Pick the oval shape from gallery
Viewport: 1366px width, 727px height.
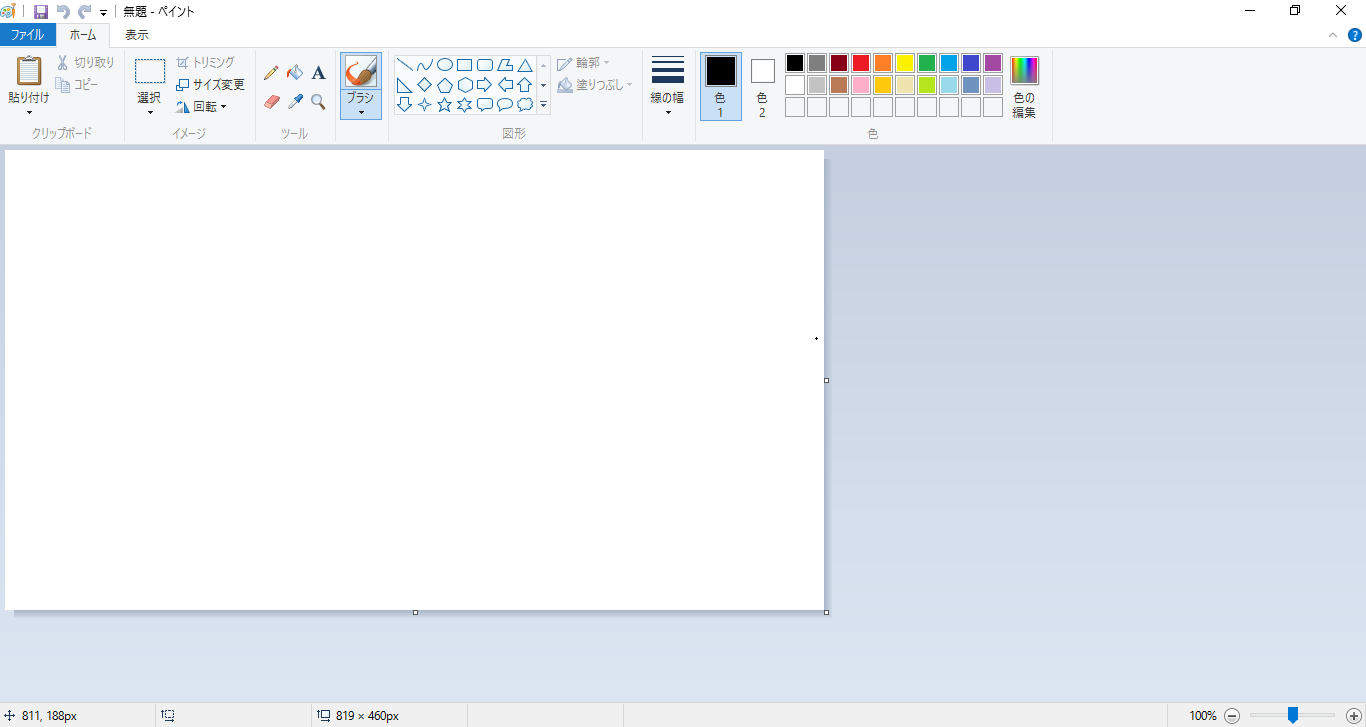(444, 65)
